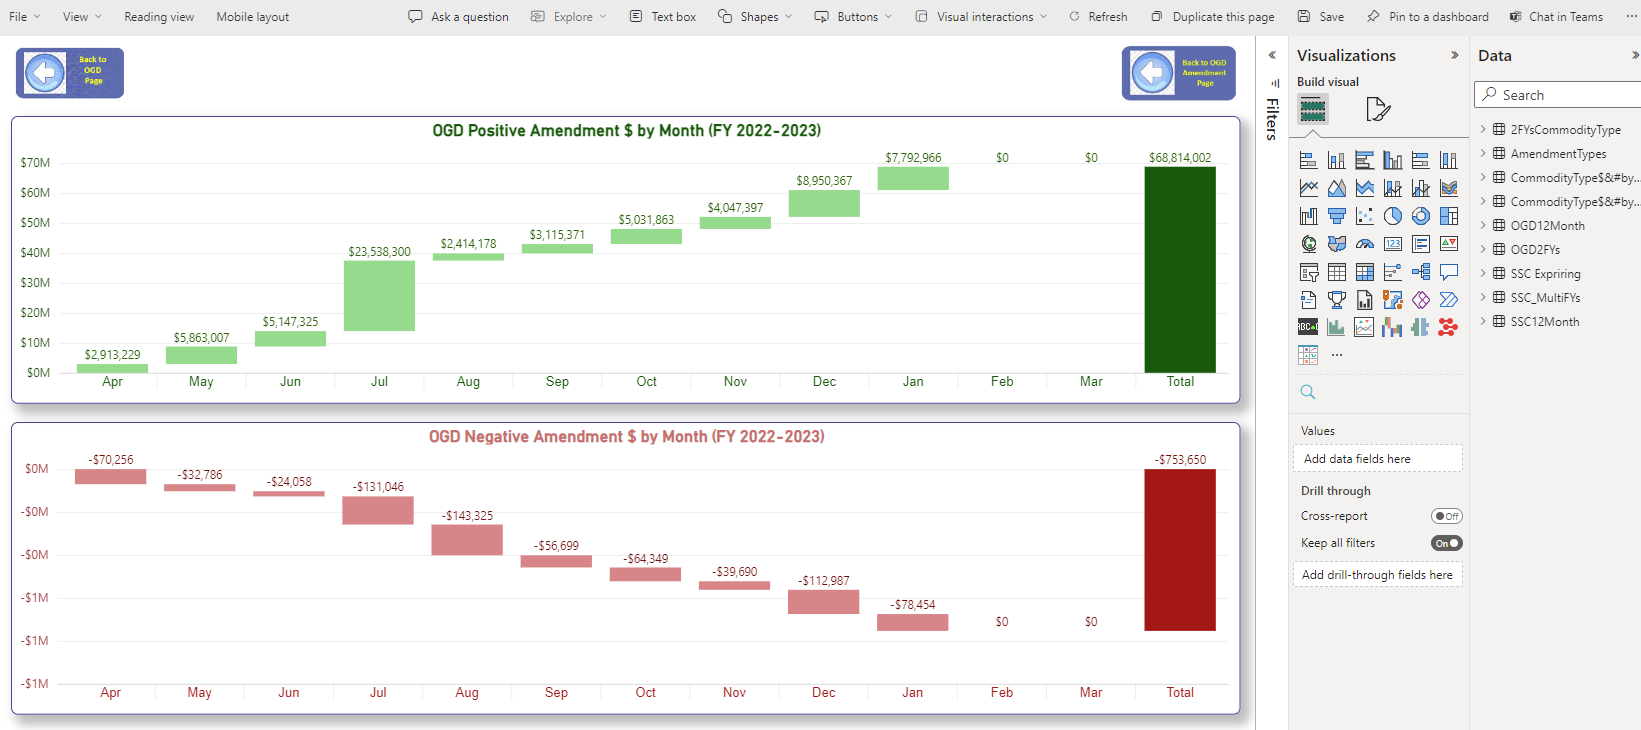Click the magnifier Analytics icon in Visualizations
Screen dimensions: 1641x730
[1308, 392]
